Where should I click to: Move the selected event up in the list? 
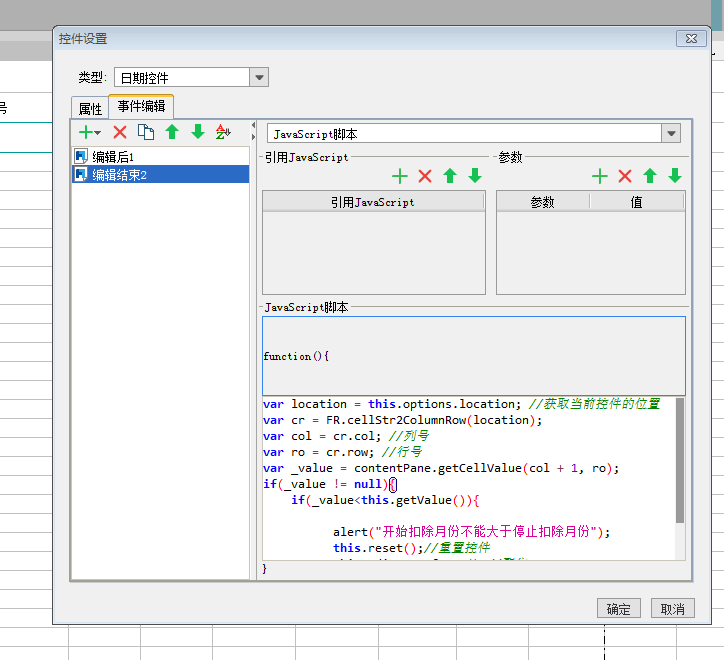tap(172, 132)
